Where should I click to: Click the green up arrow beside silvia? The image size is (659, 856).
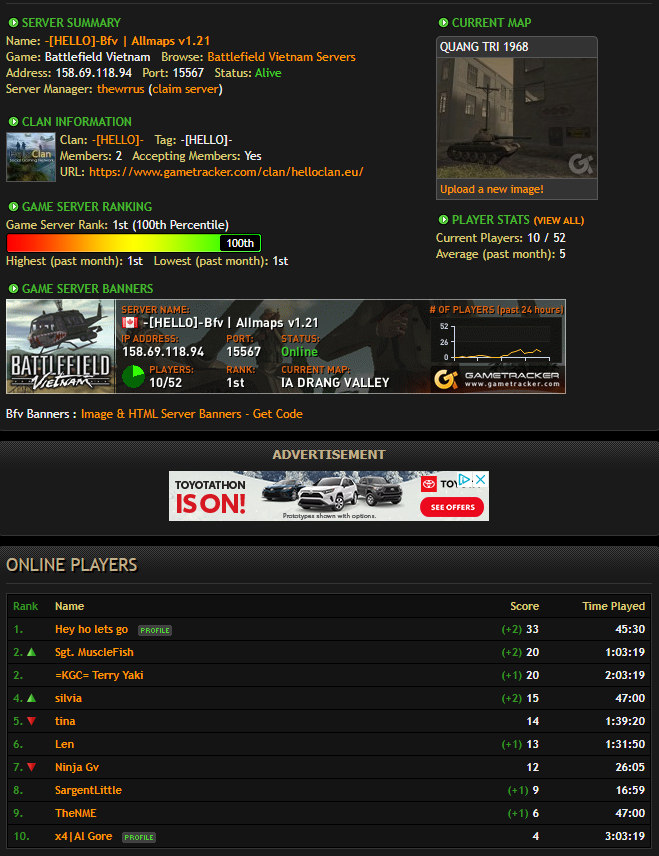tap(32, 698)
